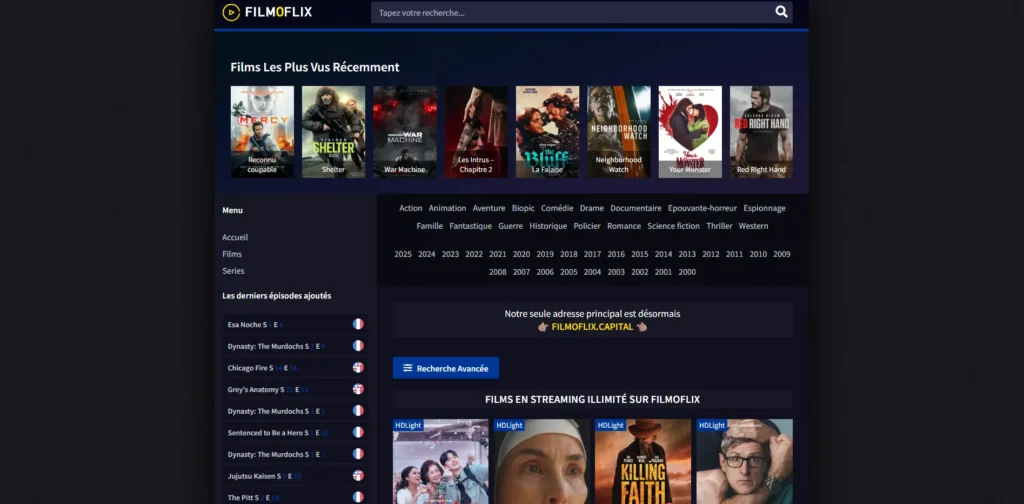Open Jujutsu Kaisen latest episode row
Image resolution: width=1024 pixels, height=504 pixels.
point(295,475)
